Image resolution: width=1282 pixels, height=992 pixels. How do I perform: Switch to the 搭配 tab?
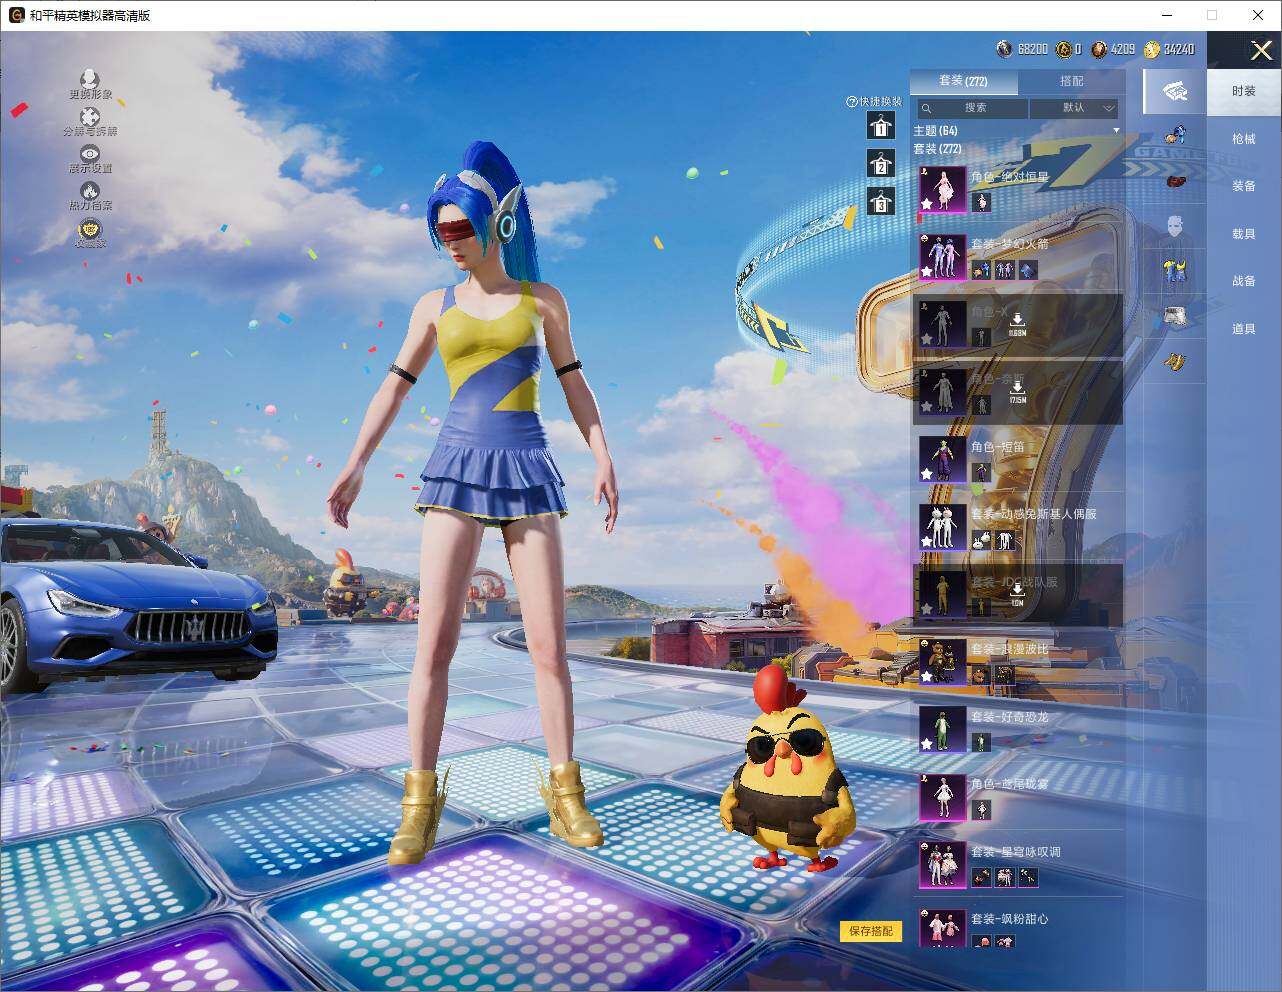point(1071,81)
